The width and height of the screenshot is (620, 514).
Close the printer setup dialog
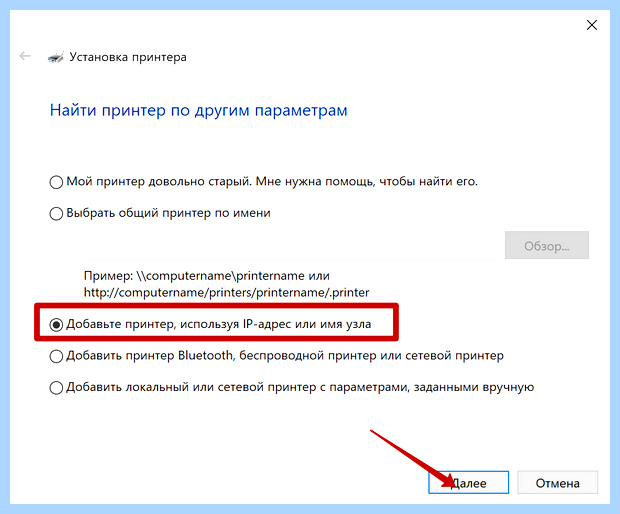point(592,25)
